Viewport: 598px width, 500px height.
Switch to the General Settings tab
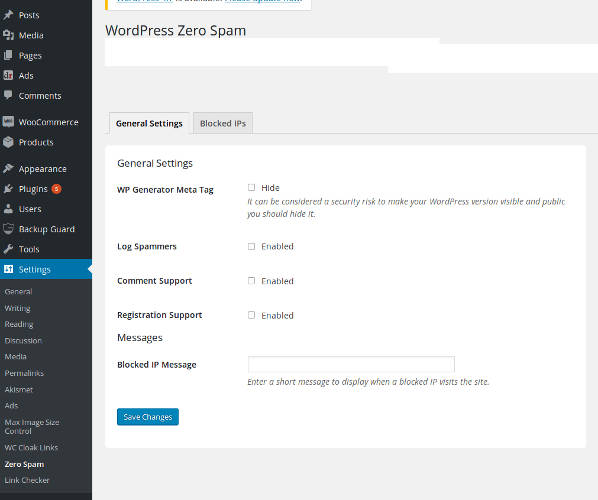tap(149, 123)
